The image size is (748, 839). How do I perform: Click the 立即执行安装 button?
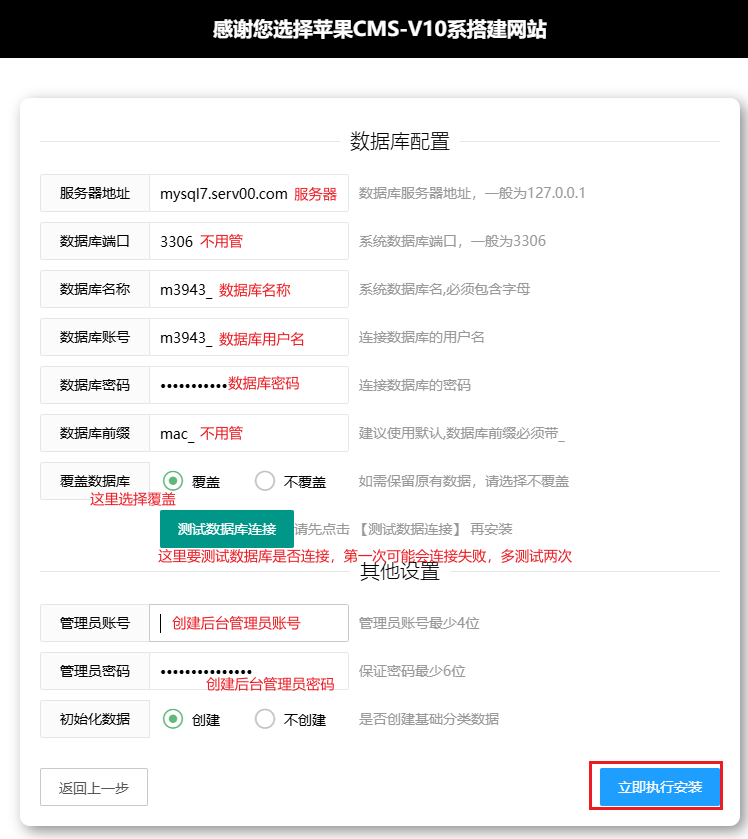660,787
